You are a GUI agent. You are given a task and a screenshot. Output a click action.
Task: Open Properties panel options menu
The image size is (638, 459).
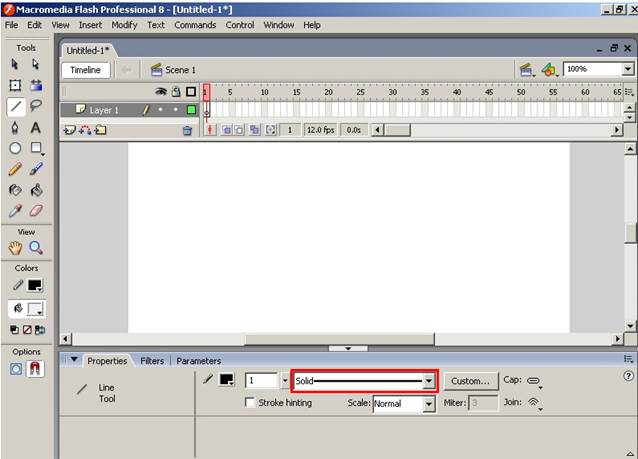point(628,359)
